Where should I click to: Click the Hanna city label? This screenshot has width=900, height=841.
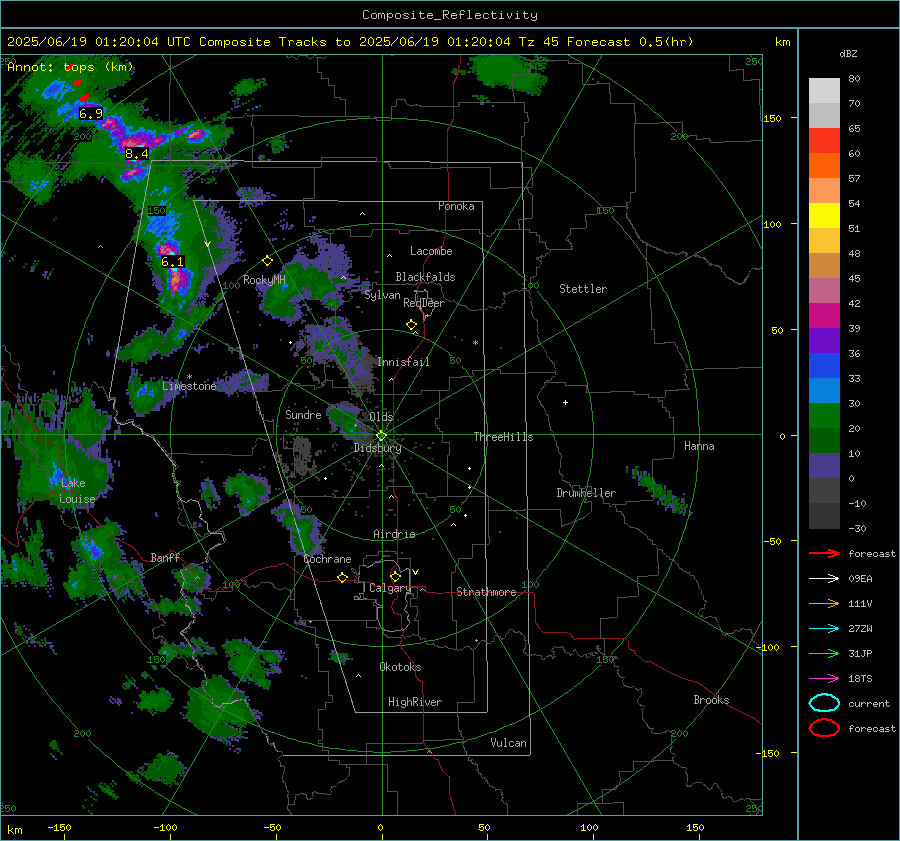coord(699,446)
